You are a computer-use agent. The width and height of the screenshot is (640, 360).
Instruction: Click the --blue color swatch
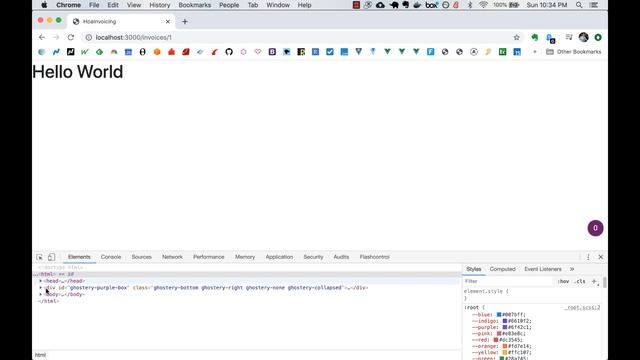499,315
